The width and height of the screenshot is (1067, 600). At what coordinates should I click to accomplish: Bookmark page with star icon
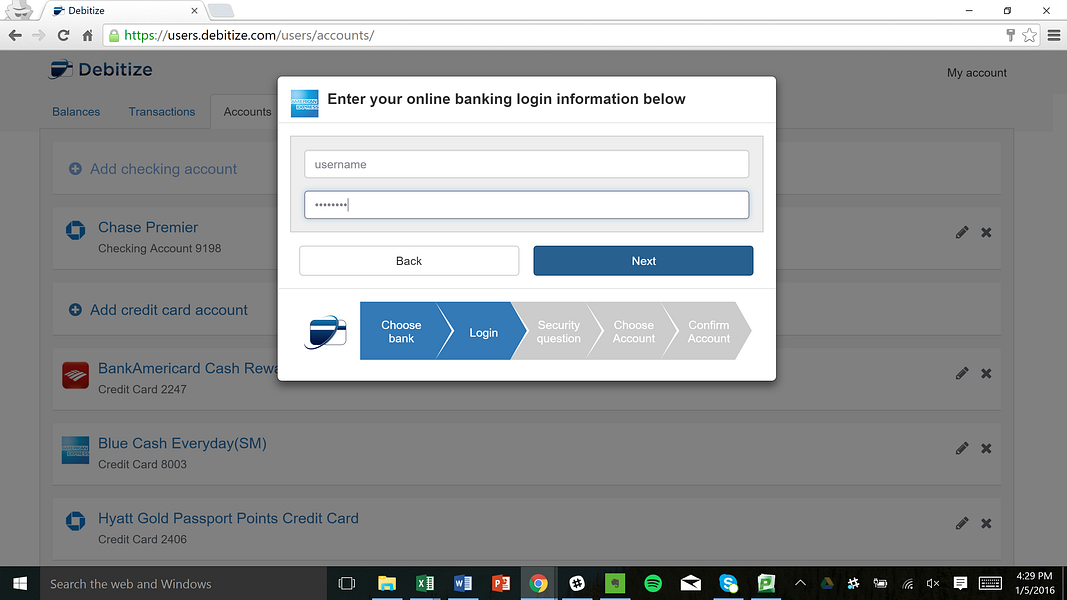[1030, 35]
